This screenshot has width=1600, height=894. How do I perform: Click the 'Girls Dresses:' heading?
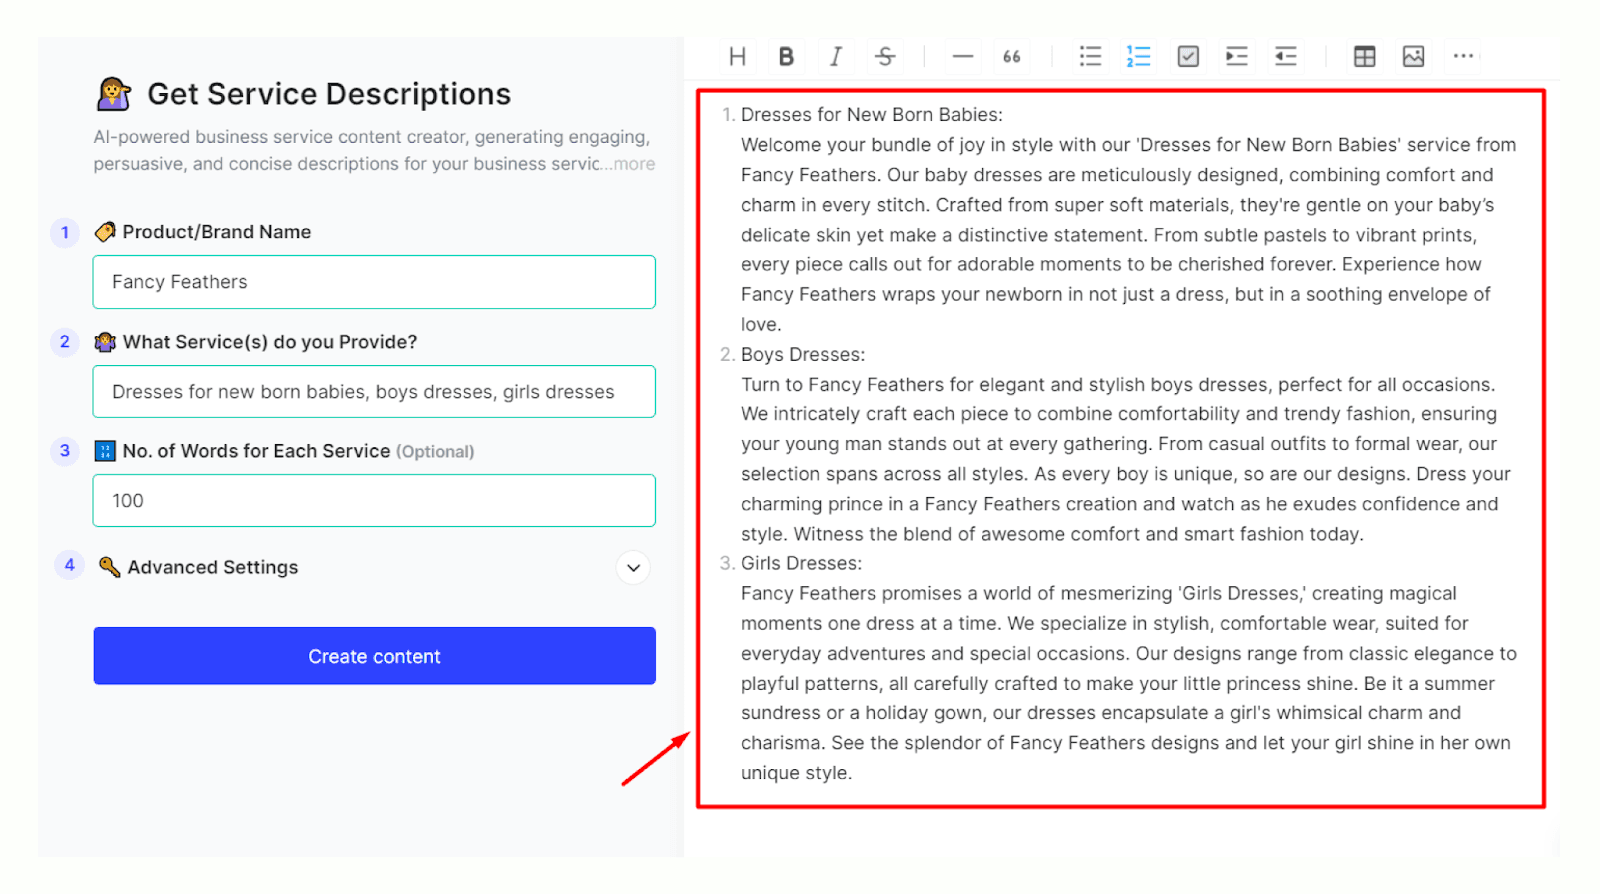[x=801, y=564]
